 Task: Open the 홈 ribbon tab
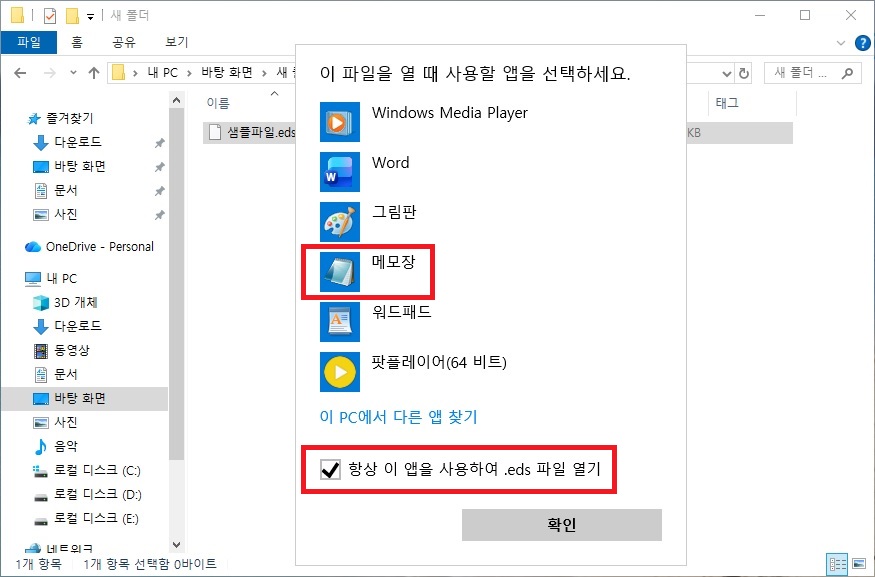(x=77, y=42)
